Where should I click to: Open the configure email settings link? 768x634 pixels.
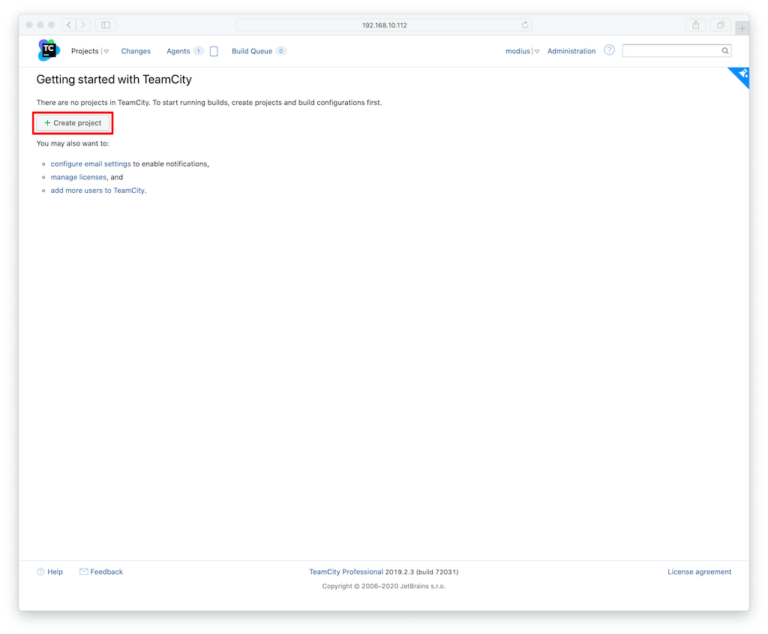[91, 164]
